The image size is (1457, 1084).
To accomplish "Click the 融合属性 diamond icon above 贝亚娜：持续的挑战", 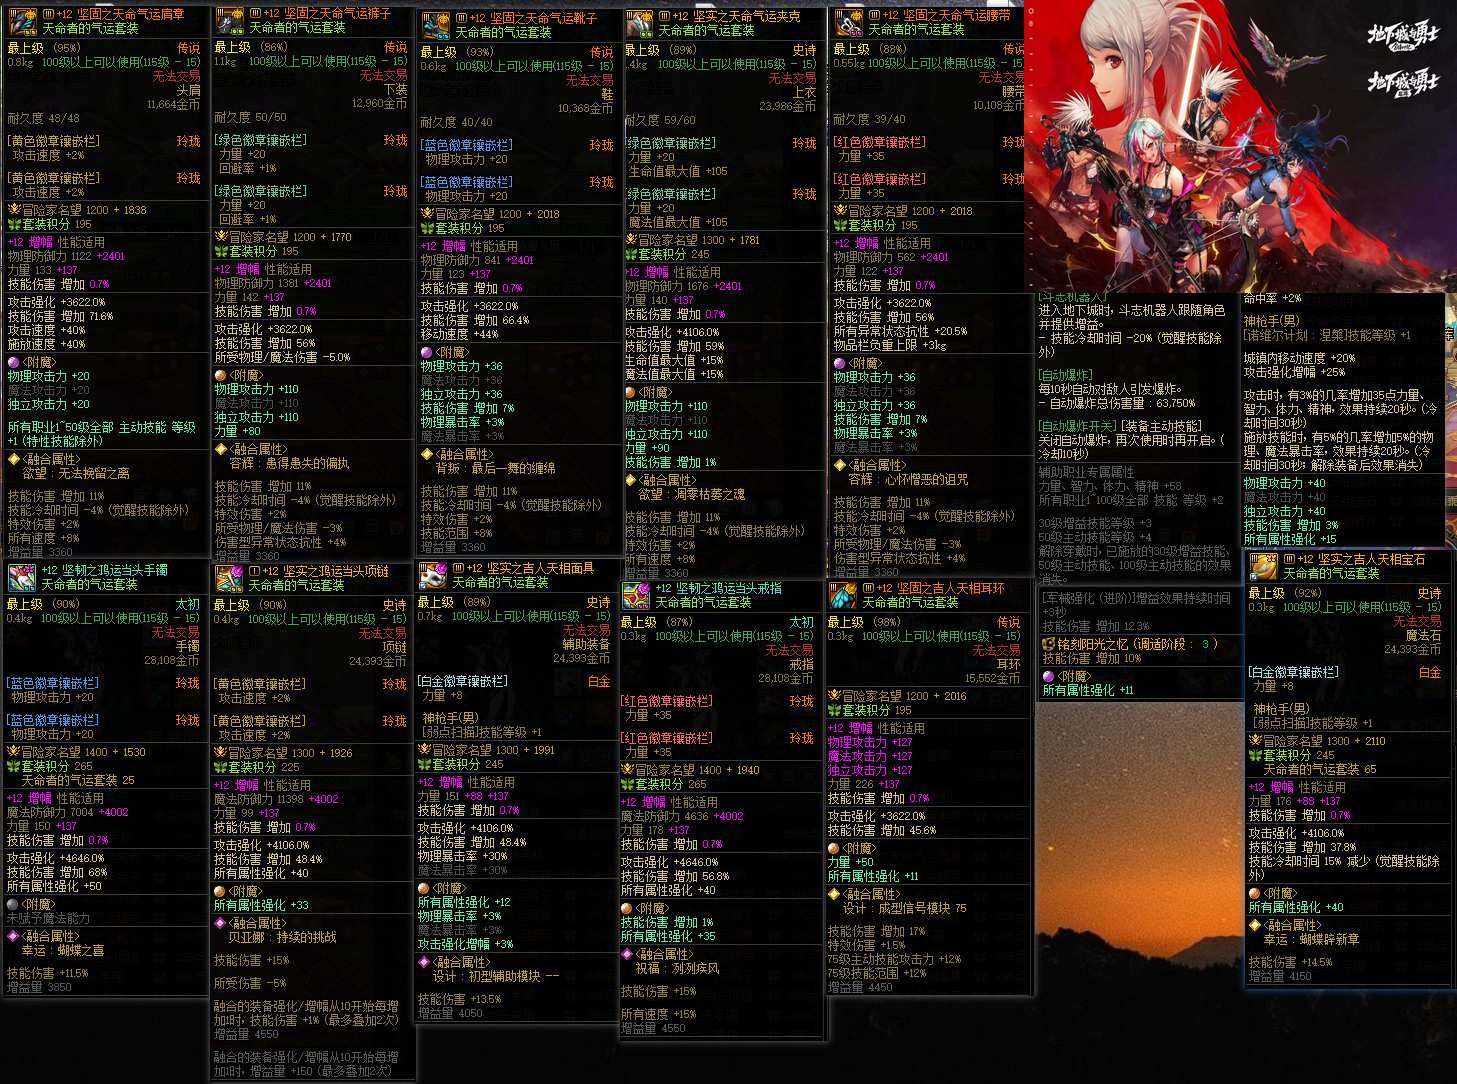I will 220,923.
